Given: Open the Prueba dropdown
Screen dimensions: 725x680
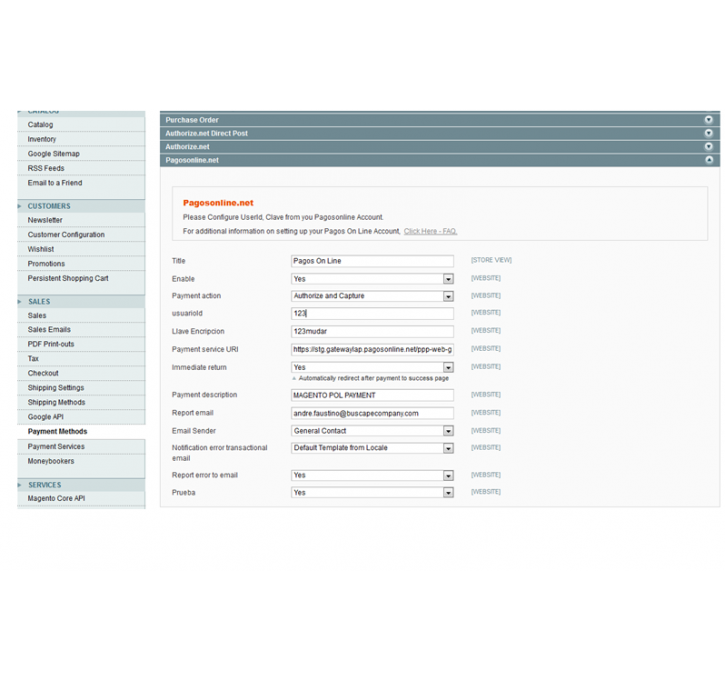Looking at the screenshot, I should [372, 493].
